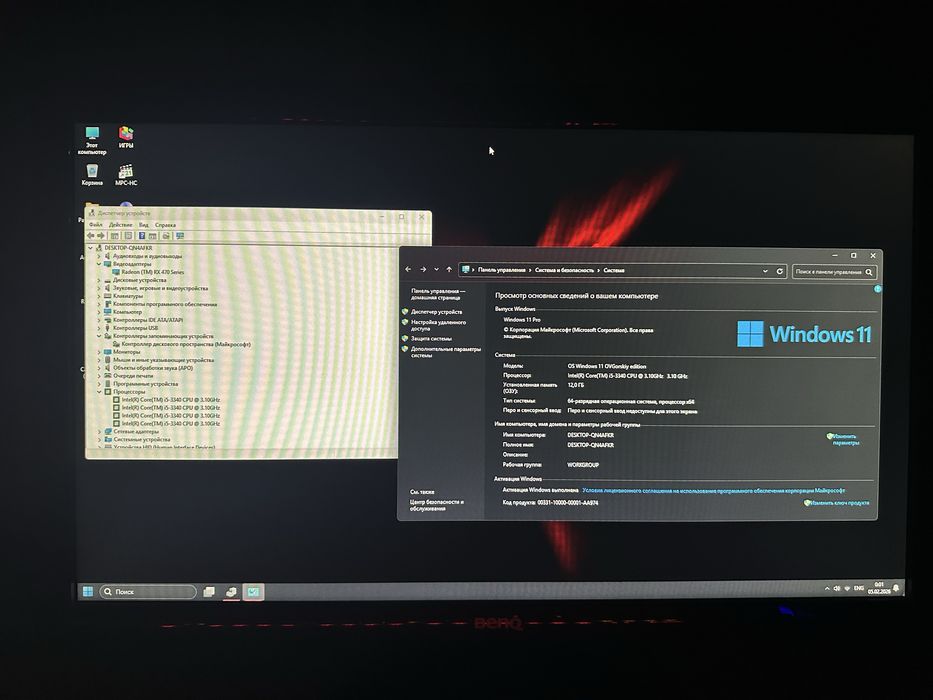This screenshot has height=700, width=933.
Task: Expand the Клавиатуры category
Action: 99,296
